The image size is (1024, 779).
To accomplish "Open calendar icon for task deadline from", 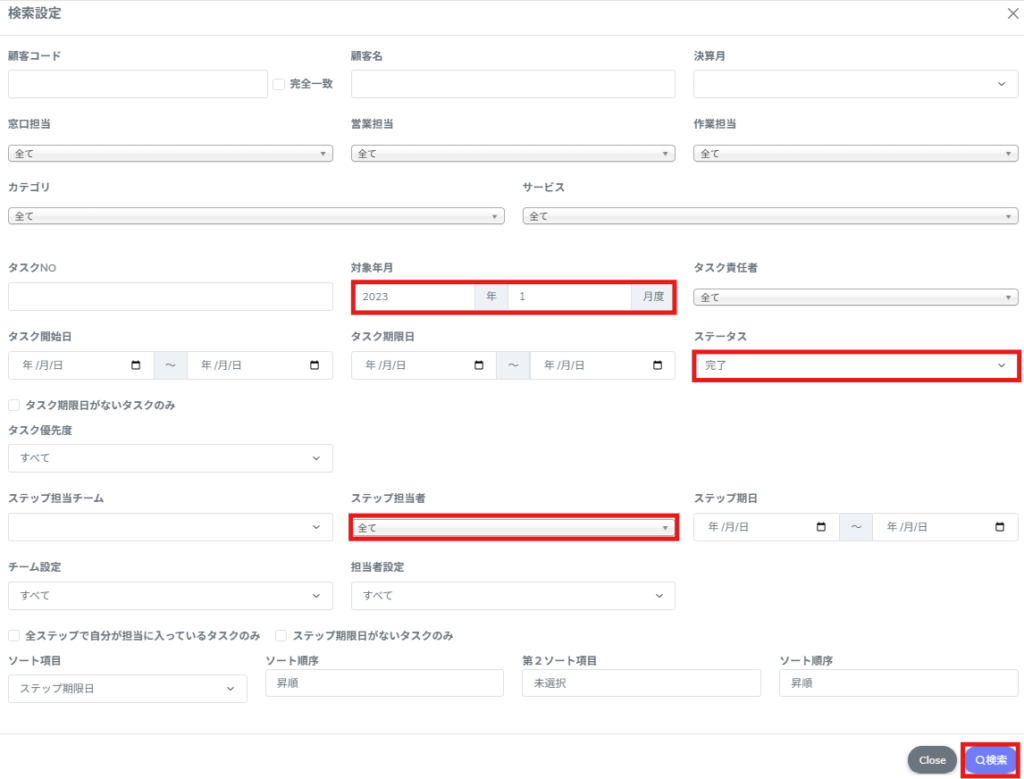I will coord(479,366).
